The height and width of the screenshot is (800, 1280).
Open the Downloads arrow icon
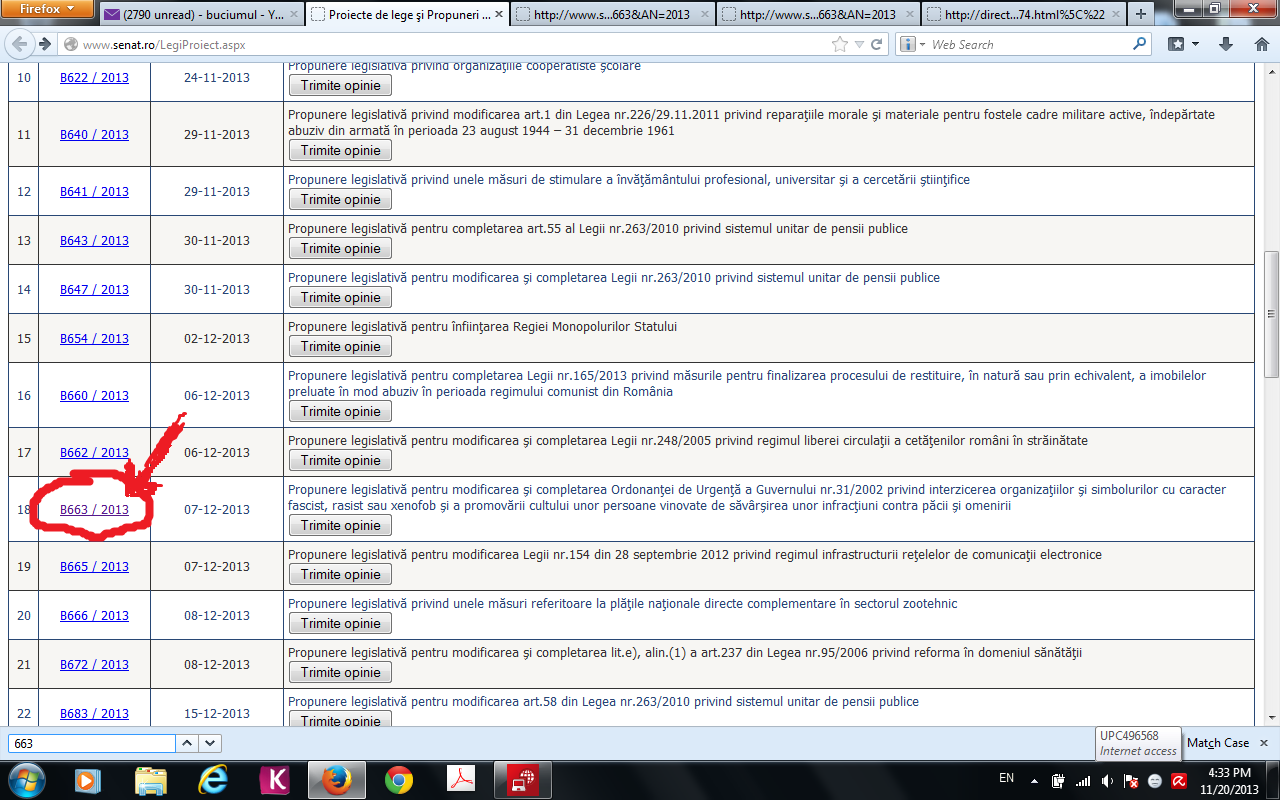coord(1226,45)
